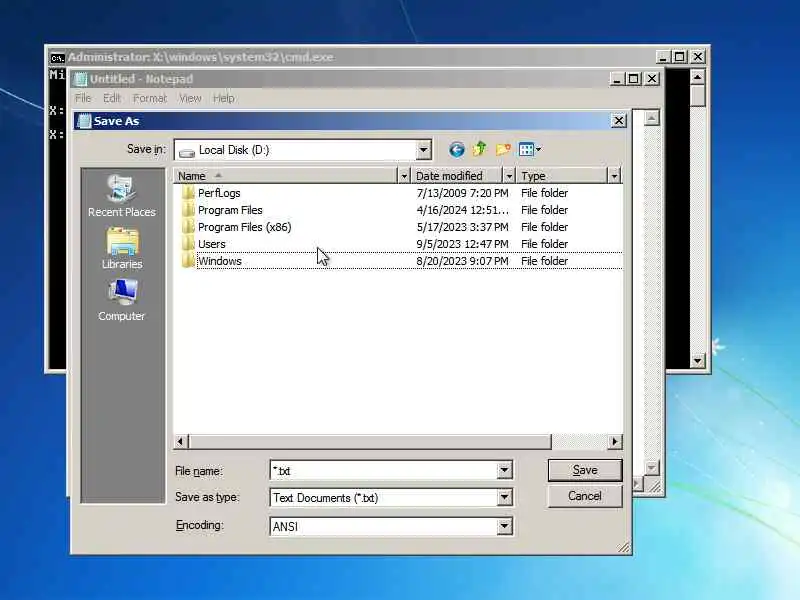Screen dimensions: 800x600
Task: Open Recent Places in the sidebar
Action: 121,196
